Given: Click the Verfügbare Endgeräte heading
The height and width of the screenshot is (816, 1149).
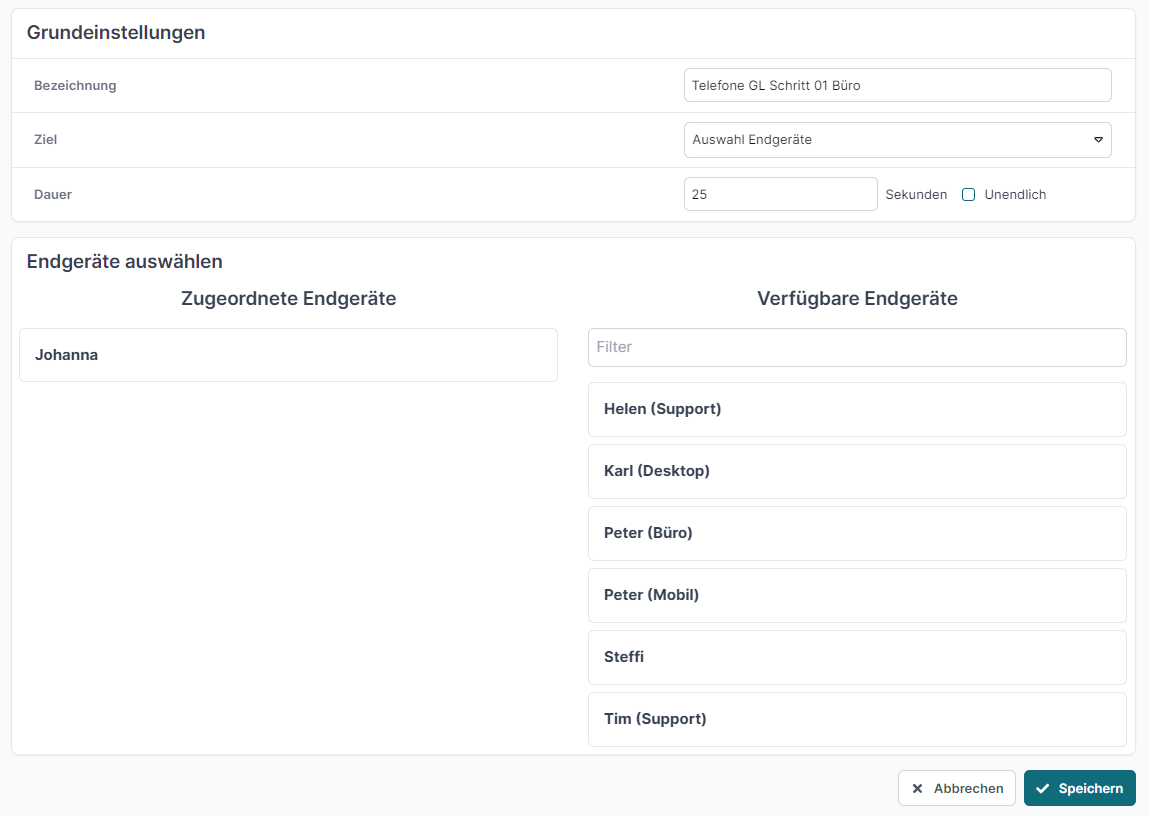Looking at the screenshot, I should pos(857,298).
